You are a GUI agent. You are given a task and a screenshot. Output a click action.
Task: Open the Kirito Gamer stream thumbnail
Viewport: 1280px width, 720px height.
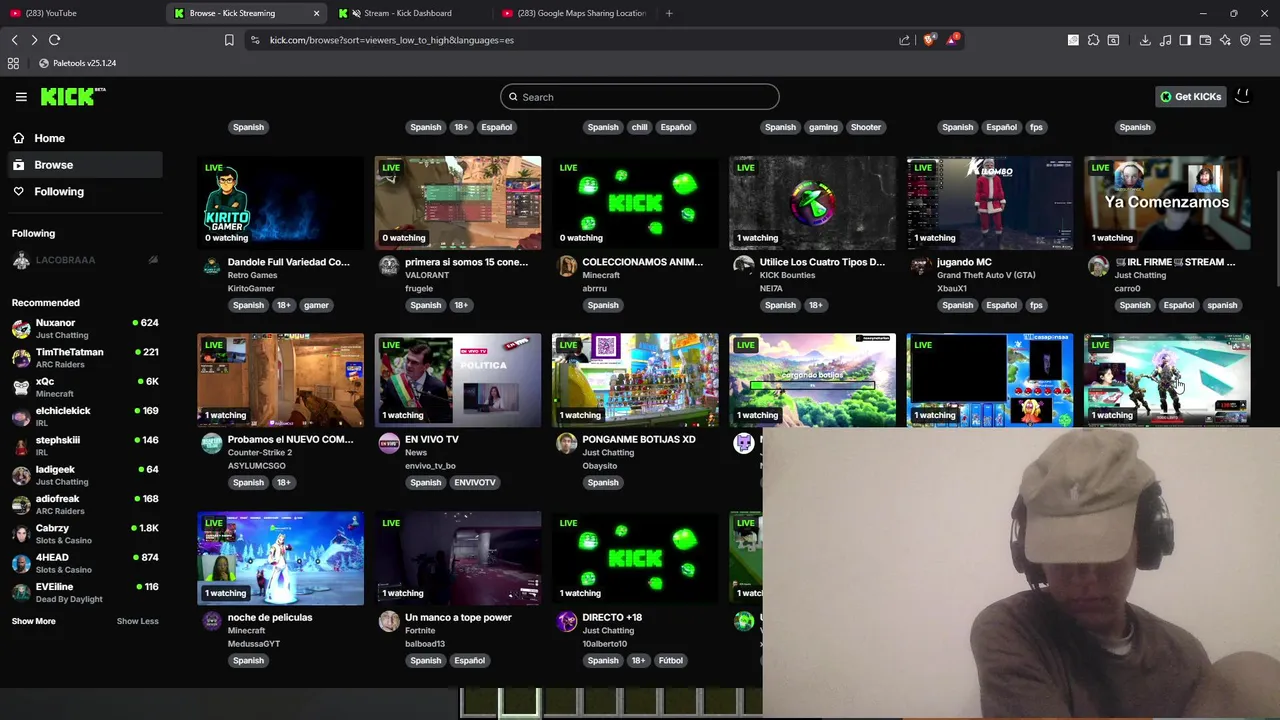coord(281,203)
